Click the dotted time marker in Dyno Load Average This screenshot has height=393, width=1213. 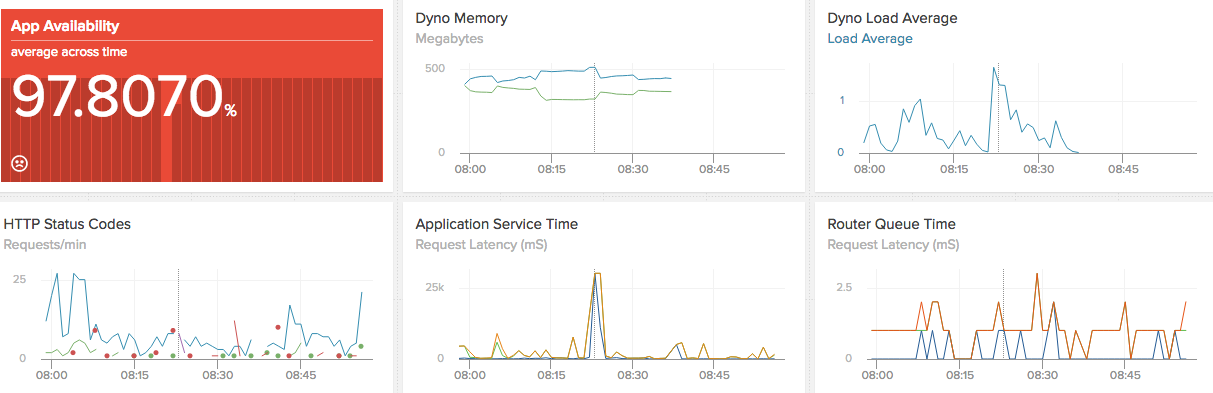coord(999,108)
